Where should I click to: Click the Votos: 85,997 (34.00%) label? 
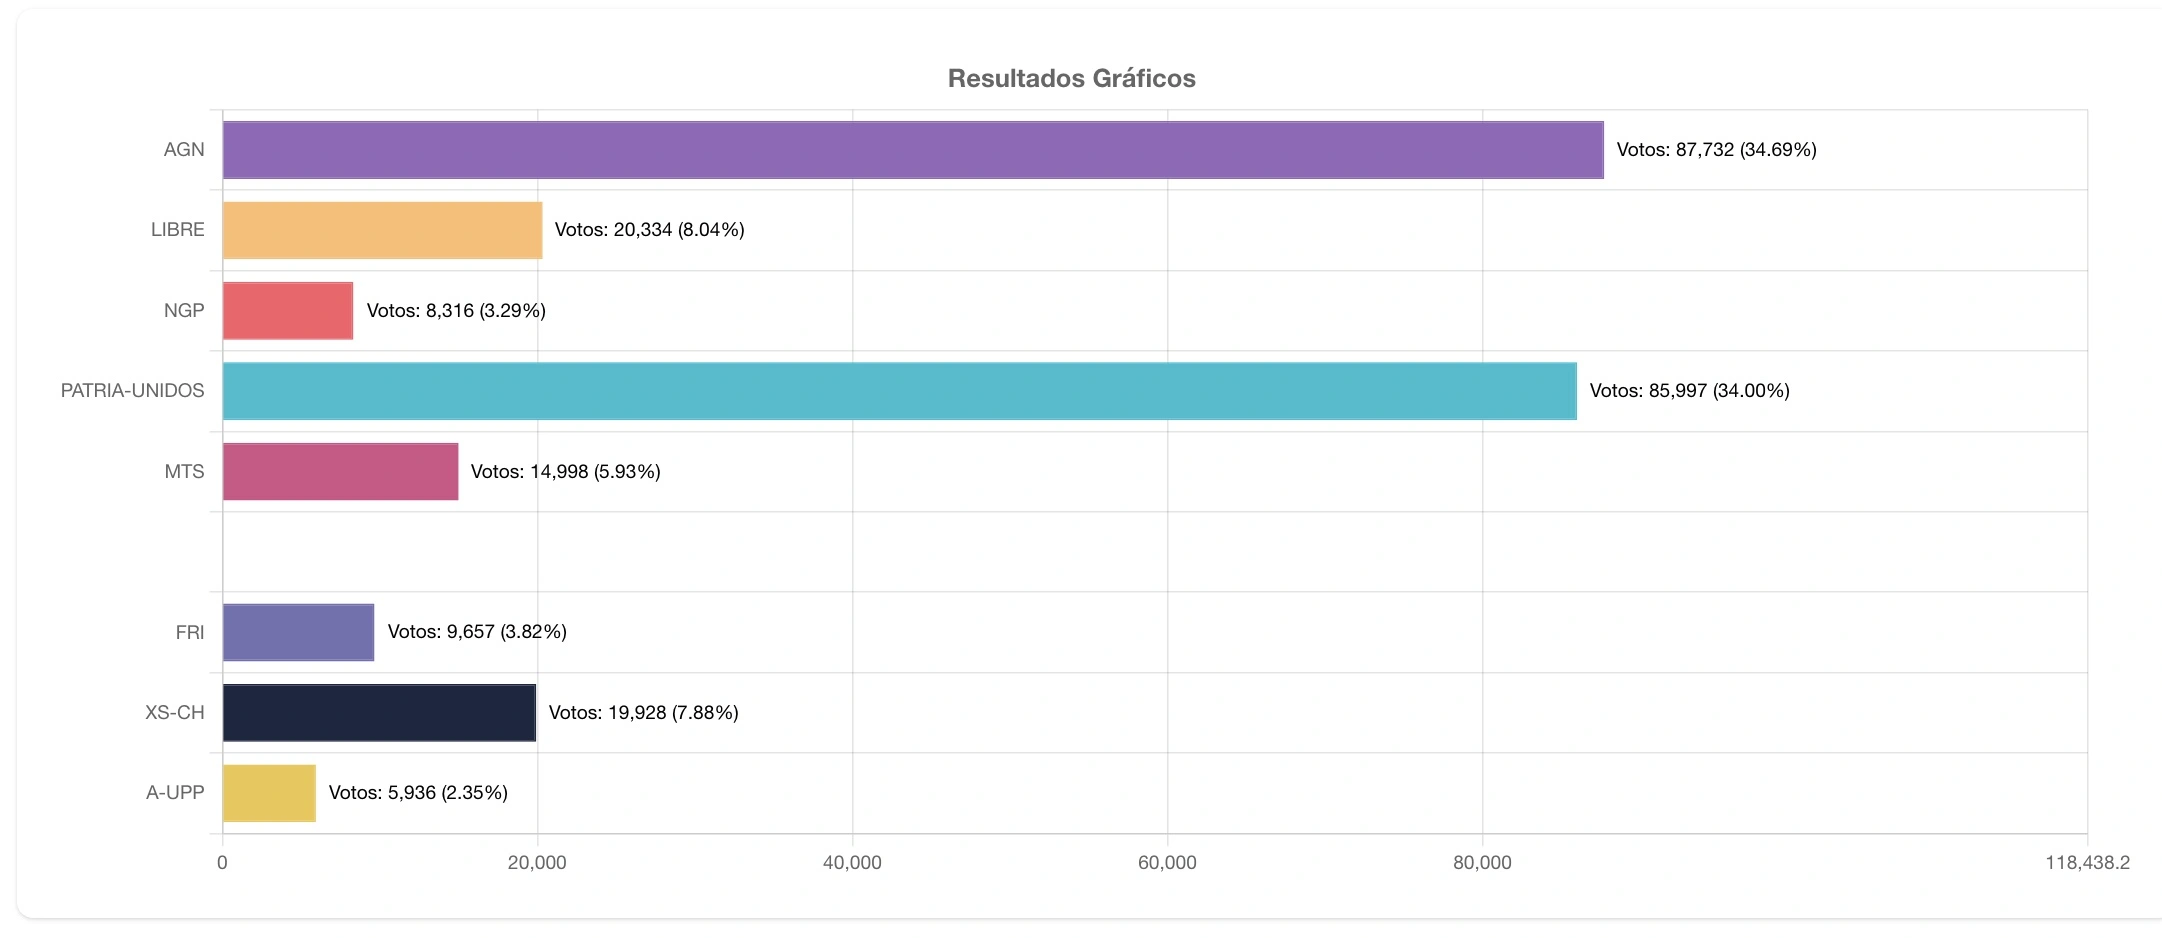[1690, 391]
